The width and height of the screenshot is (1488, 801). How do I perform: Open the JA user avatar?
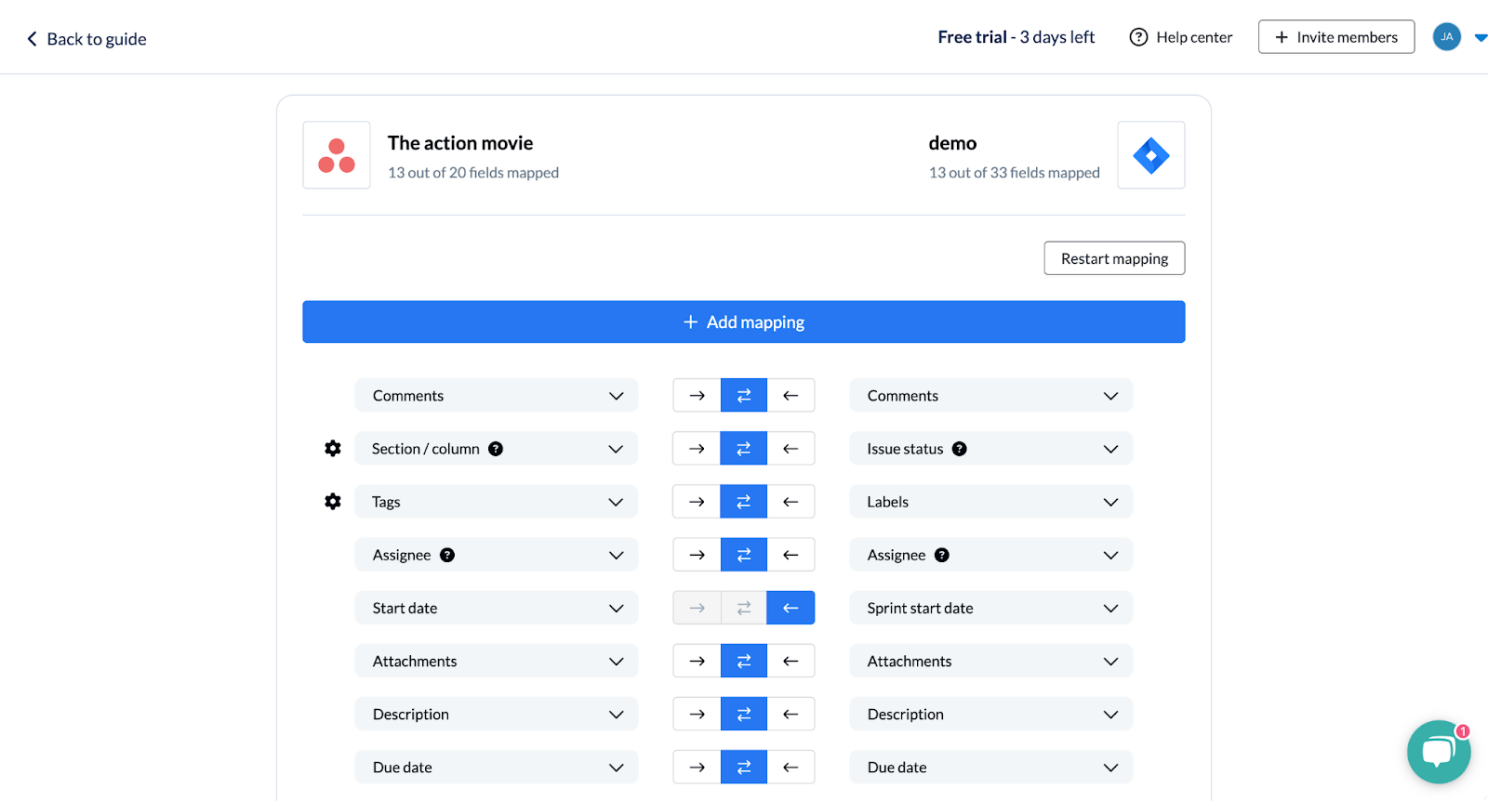click(x=1446, y=37)
